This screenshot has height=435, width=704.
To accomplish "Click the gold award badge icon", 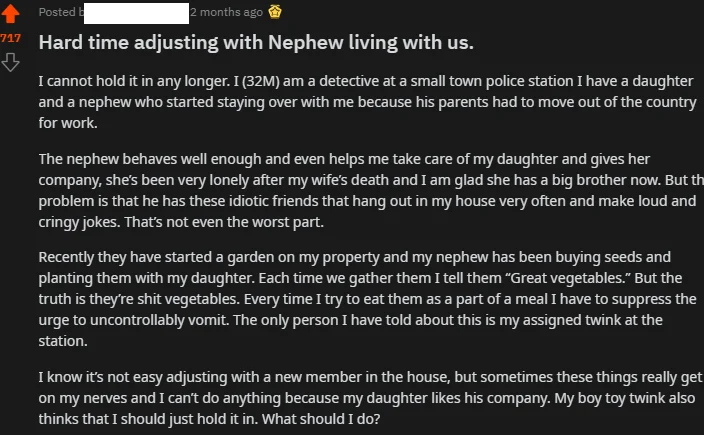I will coord(275,13).
